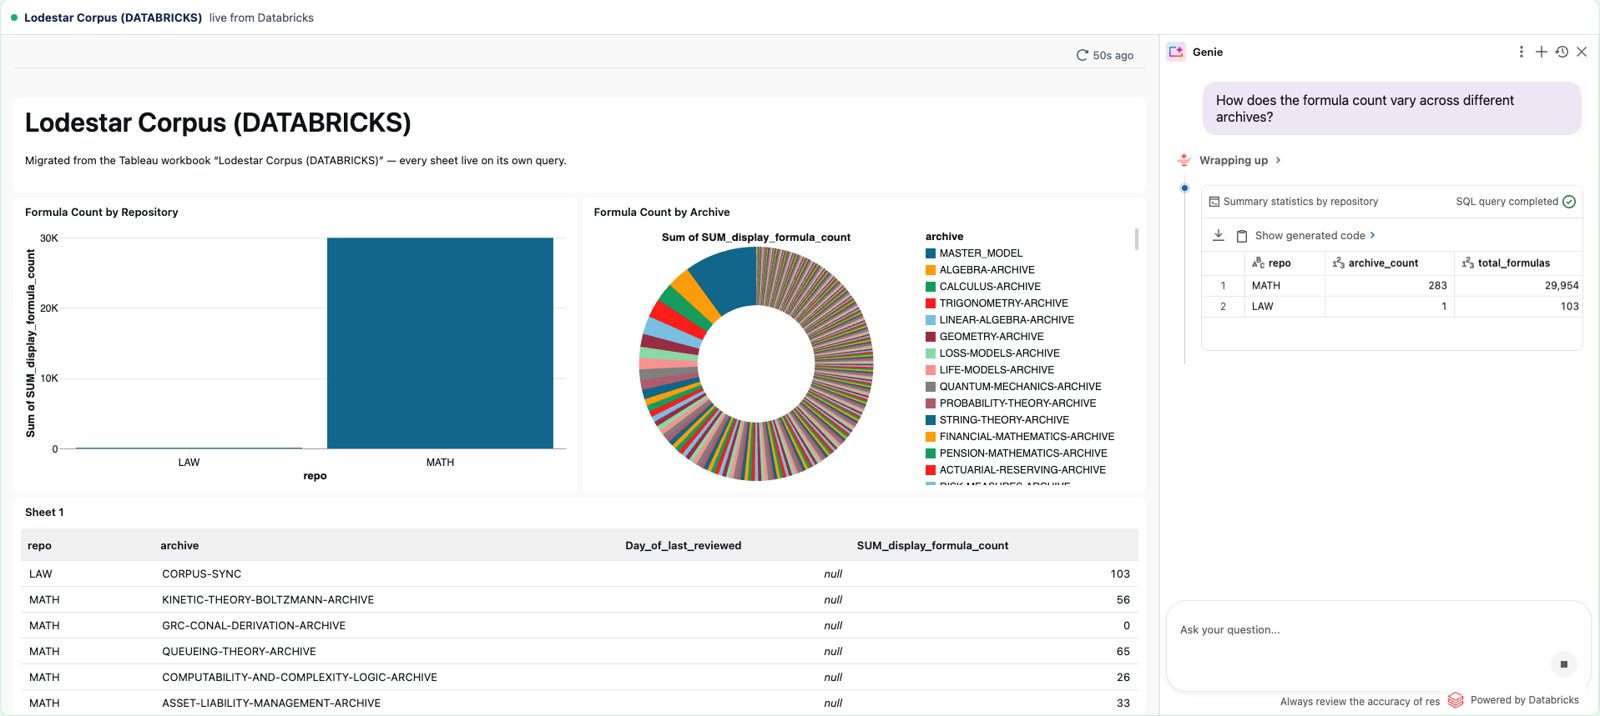Click the large blue MASTER_MODEL donut slice
This screenshot has height=716, width=1600.
729,278
